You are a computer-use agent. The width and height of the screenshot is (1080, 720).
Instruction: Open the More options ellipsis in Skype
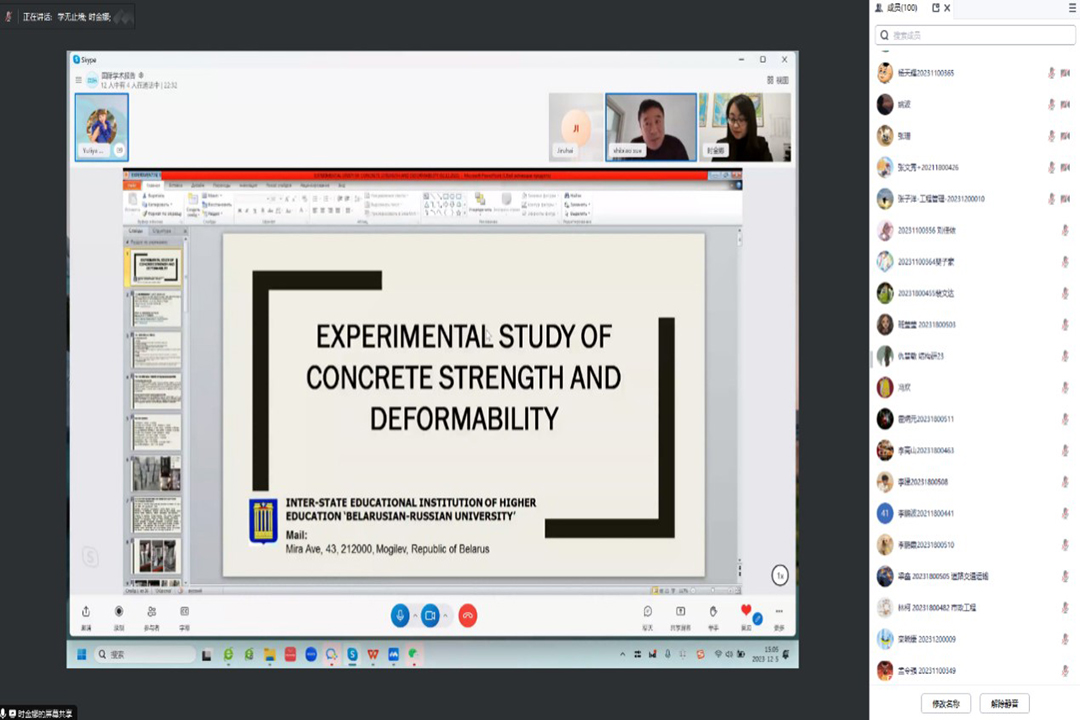[778, 612]
